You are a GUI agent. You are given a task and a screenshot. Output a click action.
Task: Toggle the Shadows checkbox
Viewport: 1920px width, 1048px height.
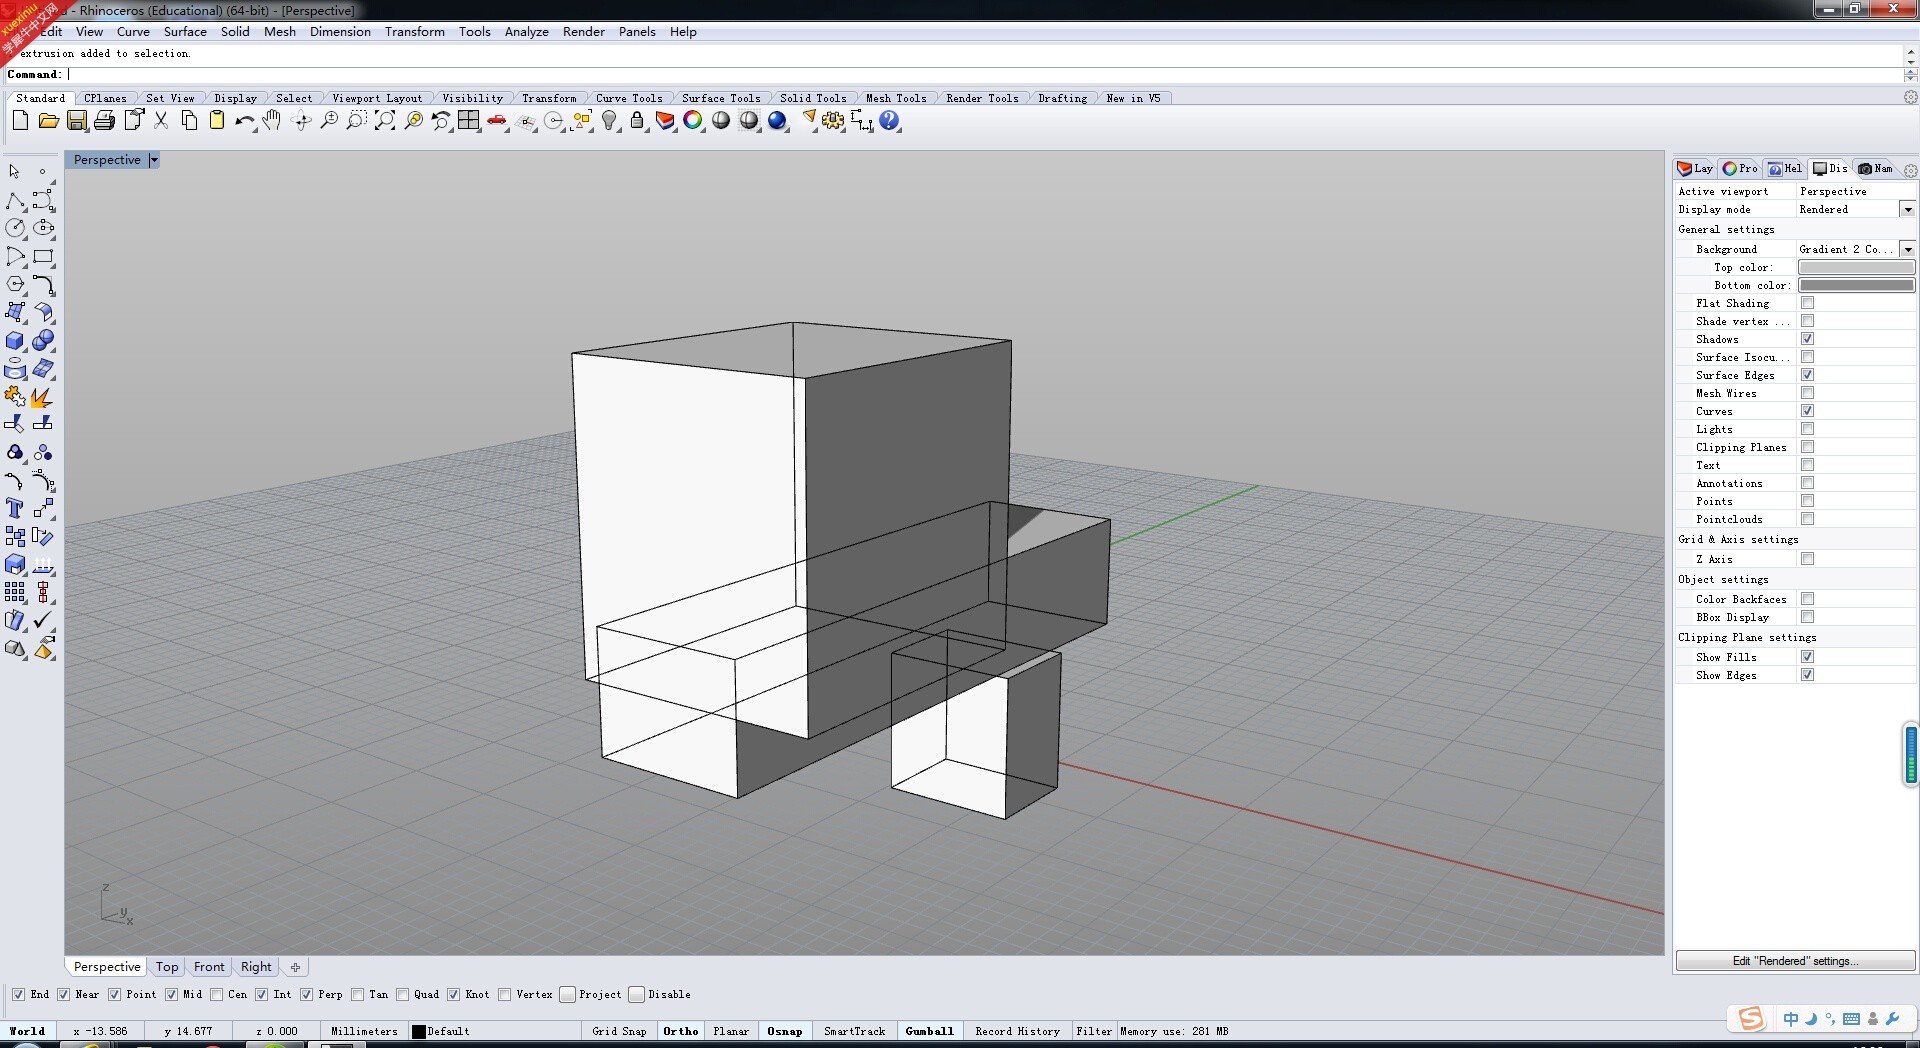tap(1807, 339)
